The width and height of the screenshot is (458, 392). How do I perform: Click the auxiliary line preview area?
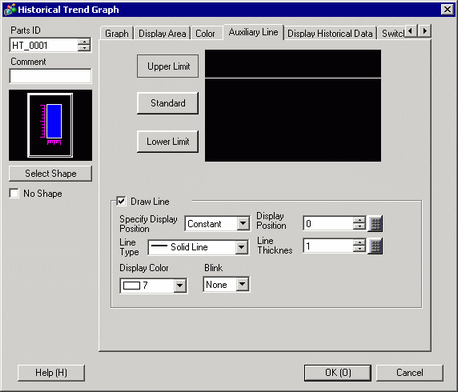point(293,106)
